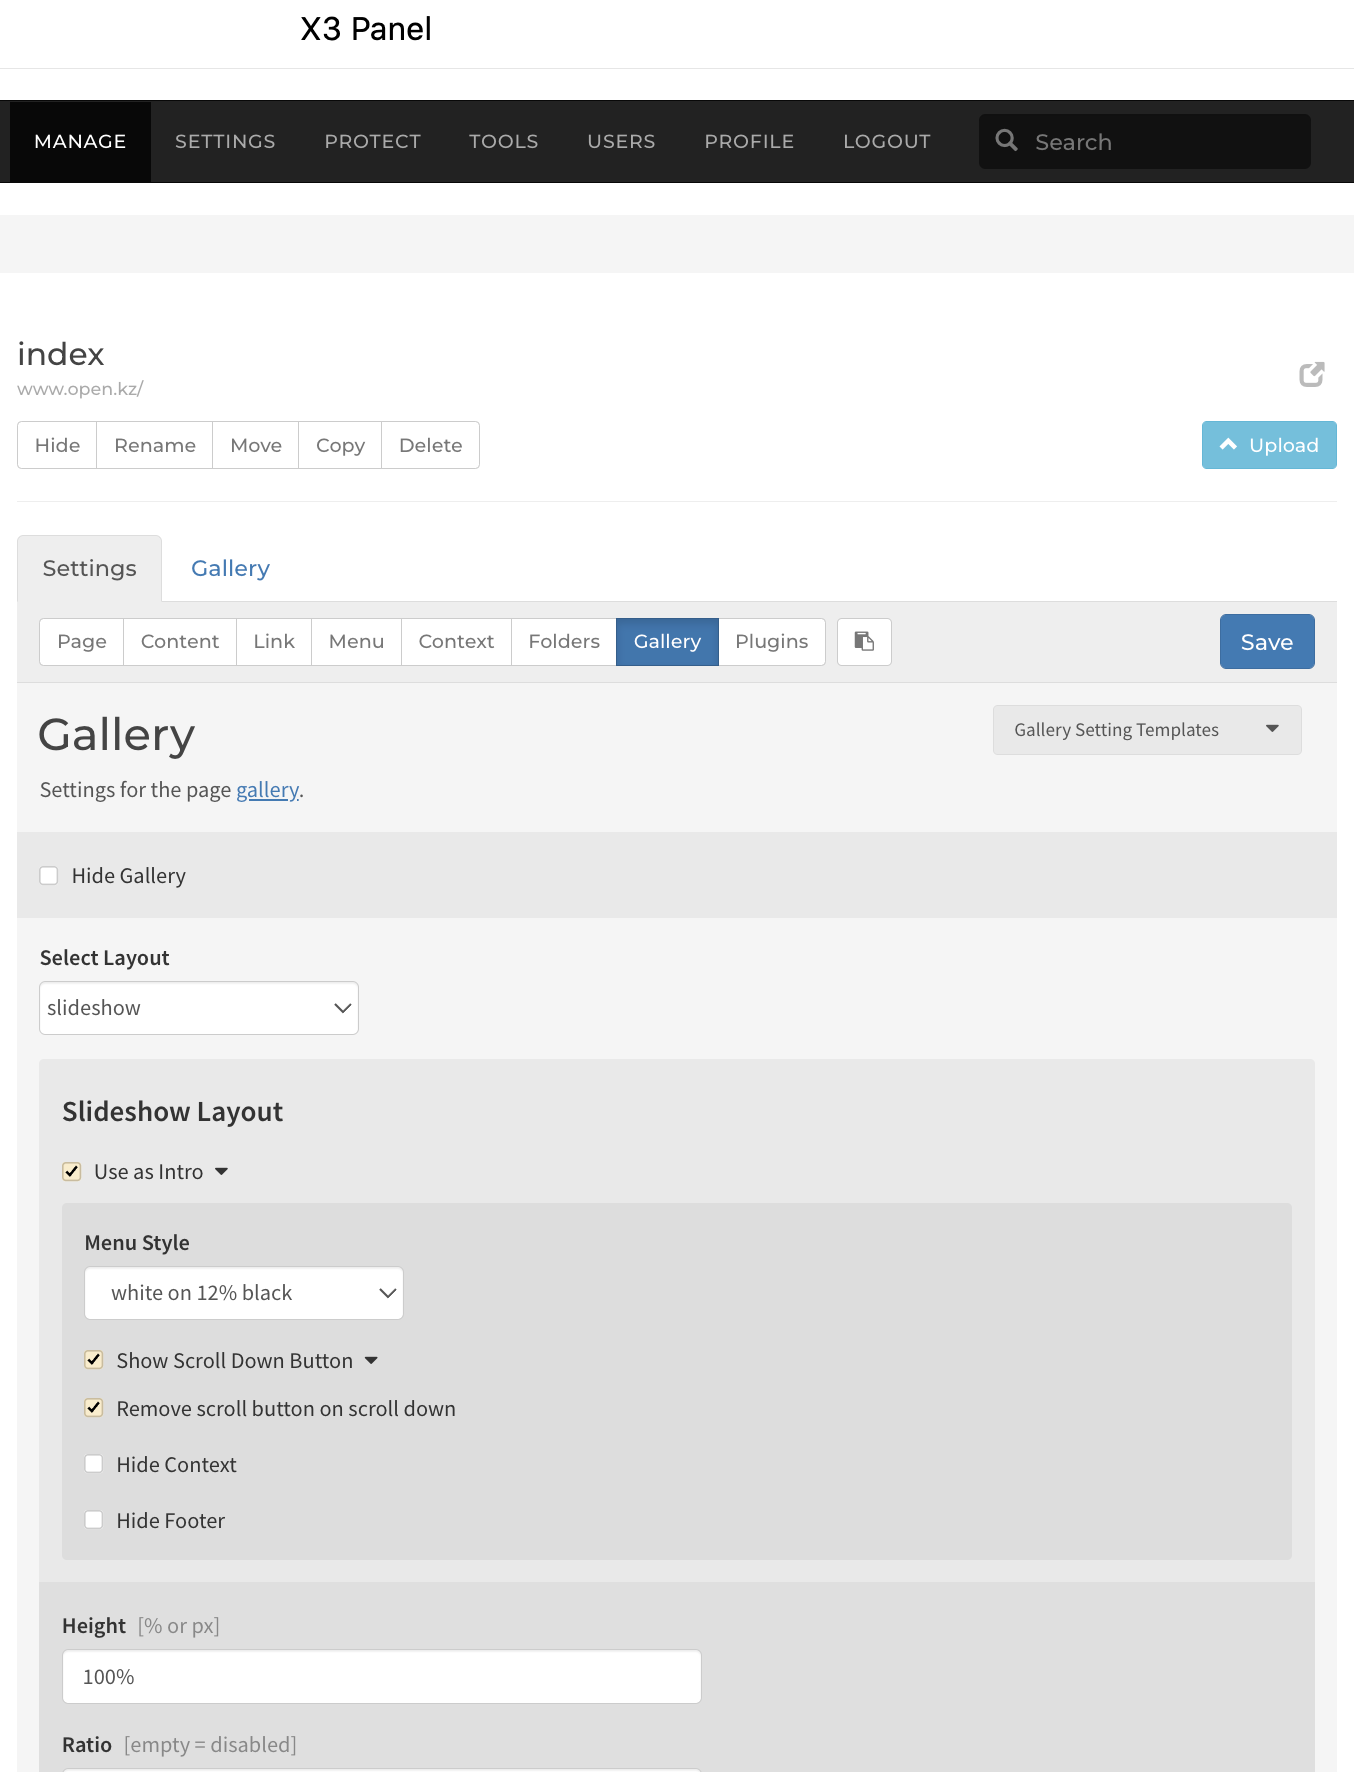This screenshot has width=1354, height=1772.
Task: Select the highlighted Gallery settings tab
Action: tap(667, 641)
